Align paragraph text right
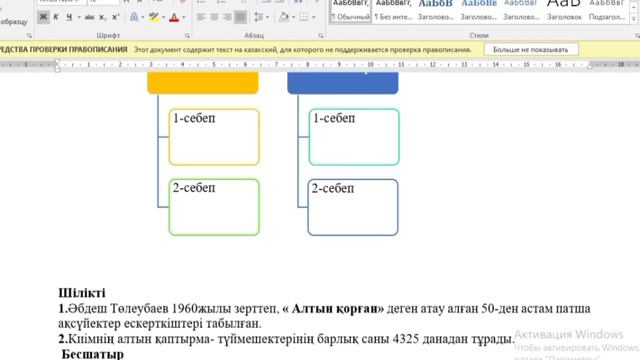Screen dimensions: 640x360 (227, 17)
